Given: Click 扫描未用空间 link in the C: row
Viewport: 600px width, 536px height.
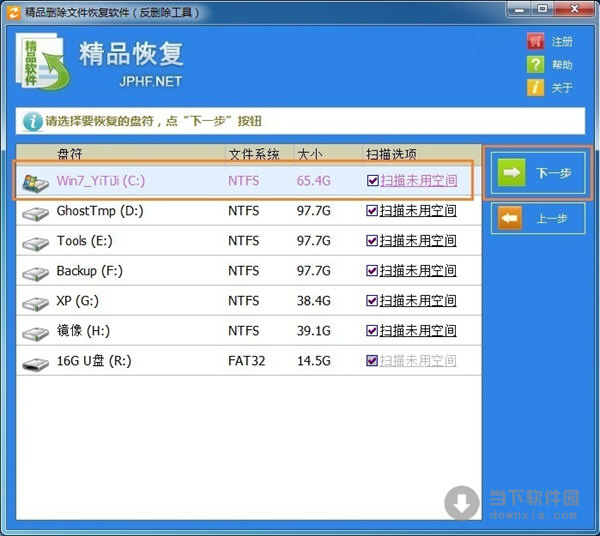Looking at the screenshot, I should click(419, 181).
